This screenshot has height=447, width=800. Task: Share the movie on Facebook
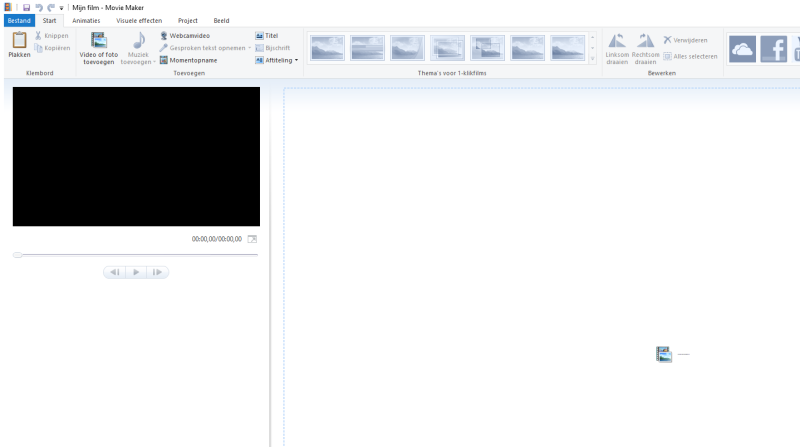(773, 48)
